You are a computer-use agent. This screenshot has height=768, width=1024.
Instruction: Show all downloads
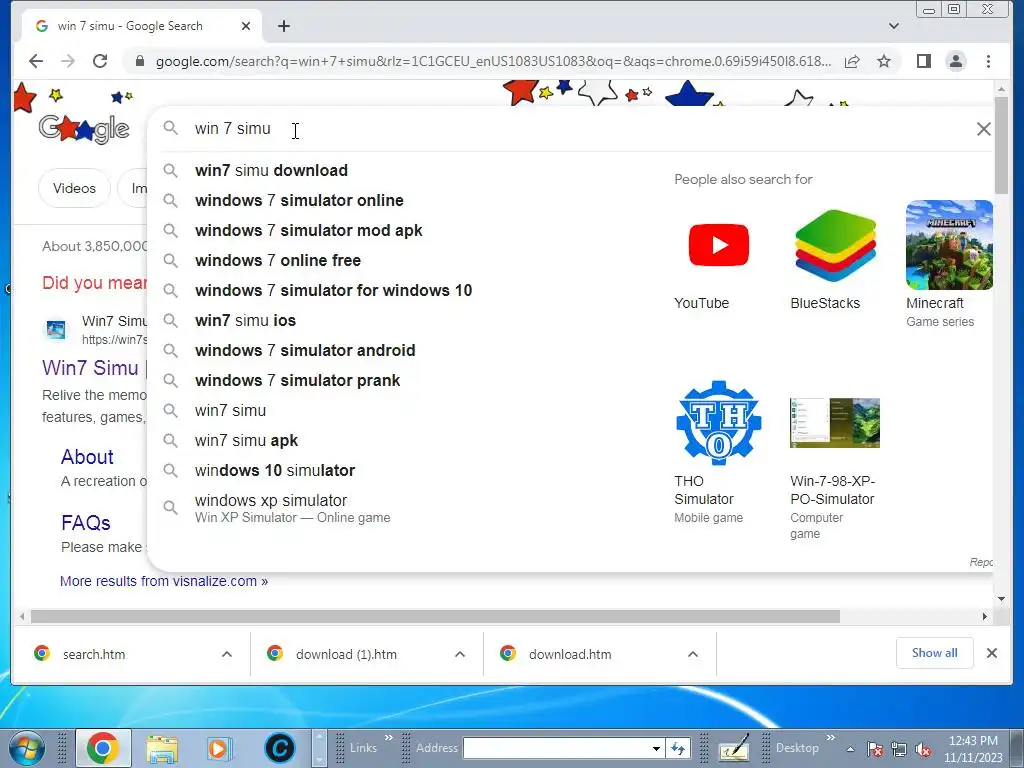click(934, 653)
